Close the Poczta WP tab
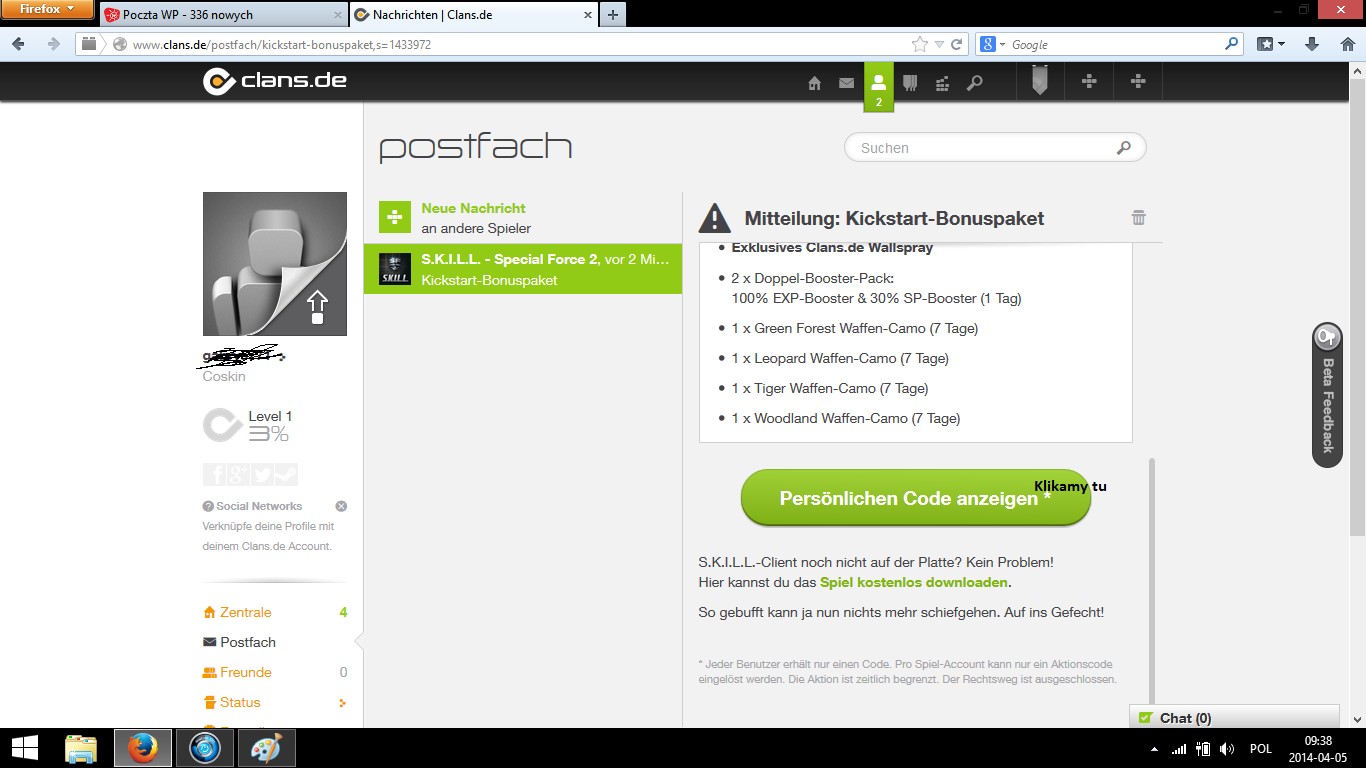The width and height of the screenshot is (1366, 768). 337,15
